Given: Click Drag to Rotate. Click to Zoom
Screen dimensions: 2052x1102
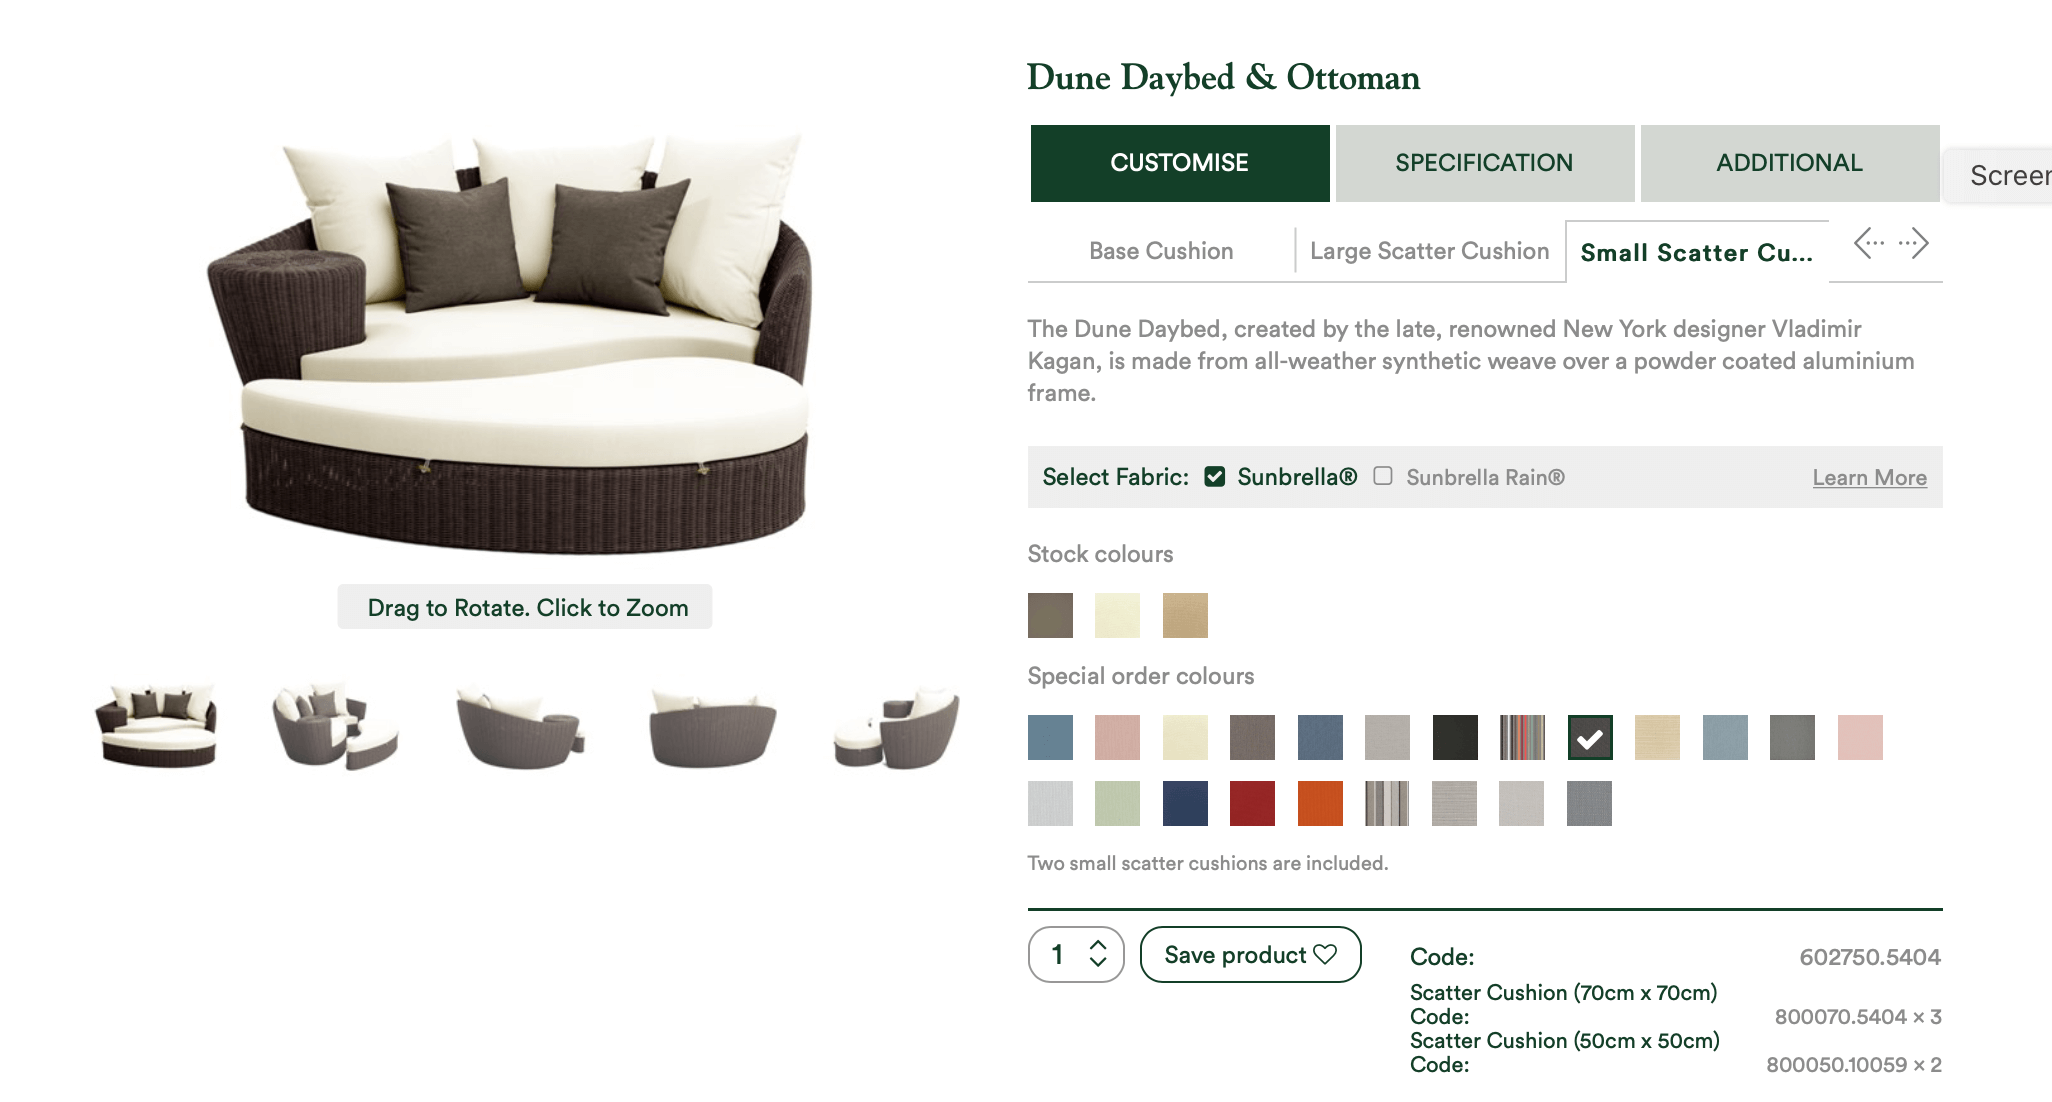Looking at the screenshot, I should coord(525,607).
